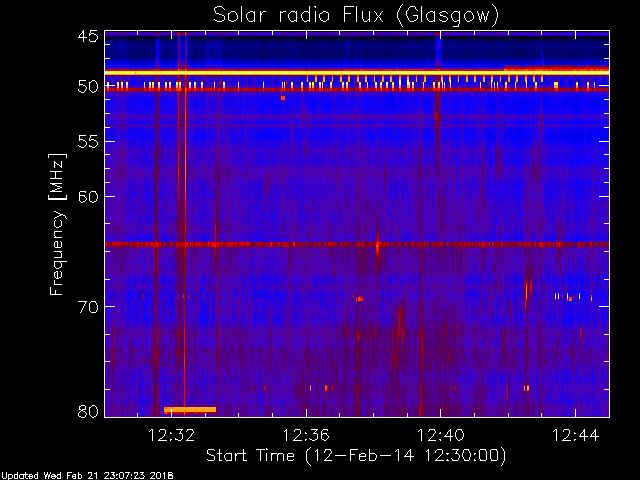Click the "Start Time (12-Feb-14 12:30:00)" axis label
This screenshot has height=480, width=640.
pos(356,456)
